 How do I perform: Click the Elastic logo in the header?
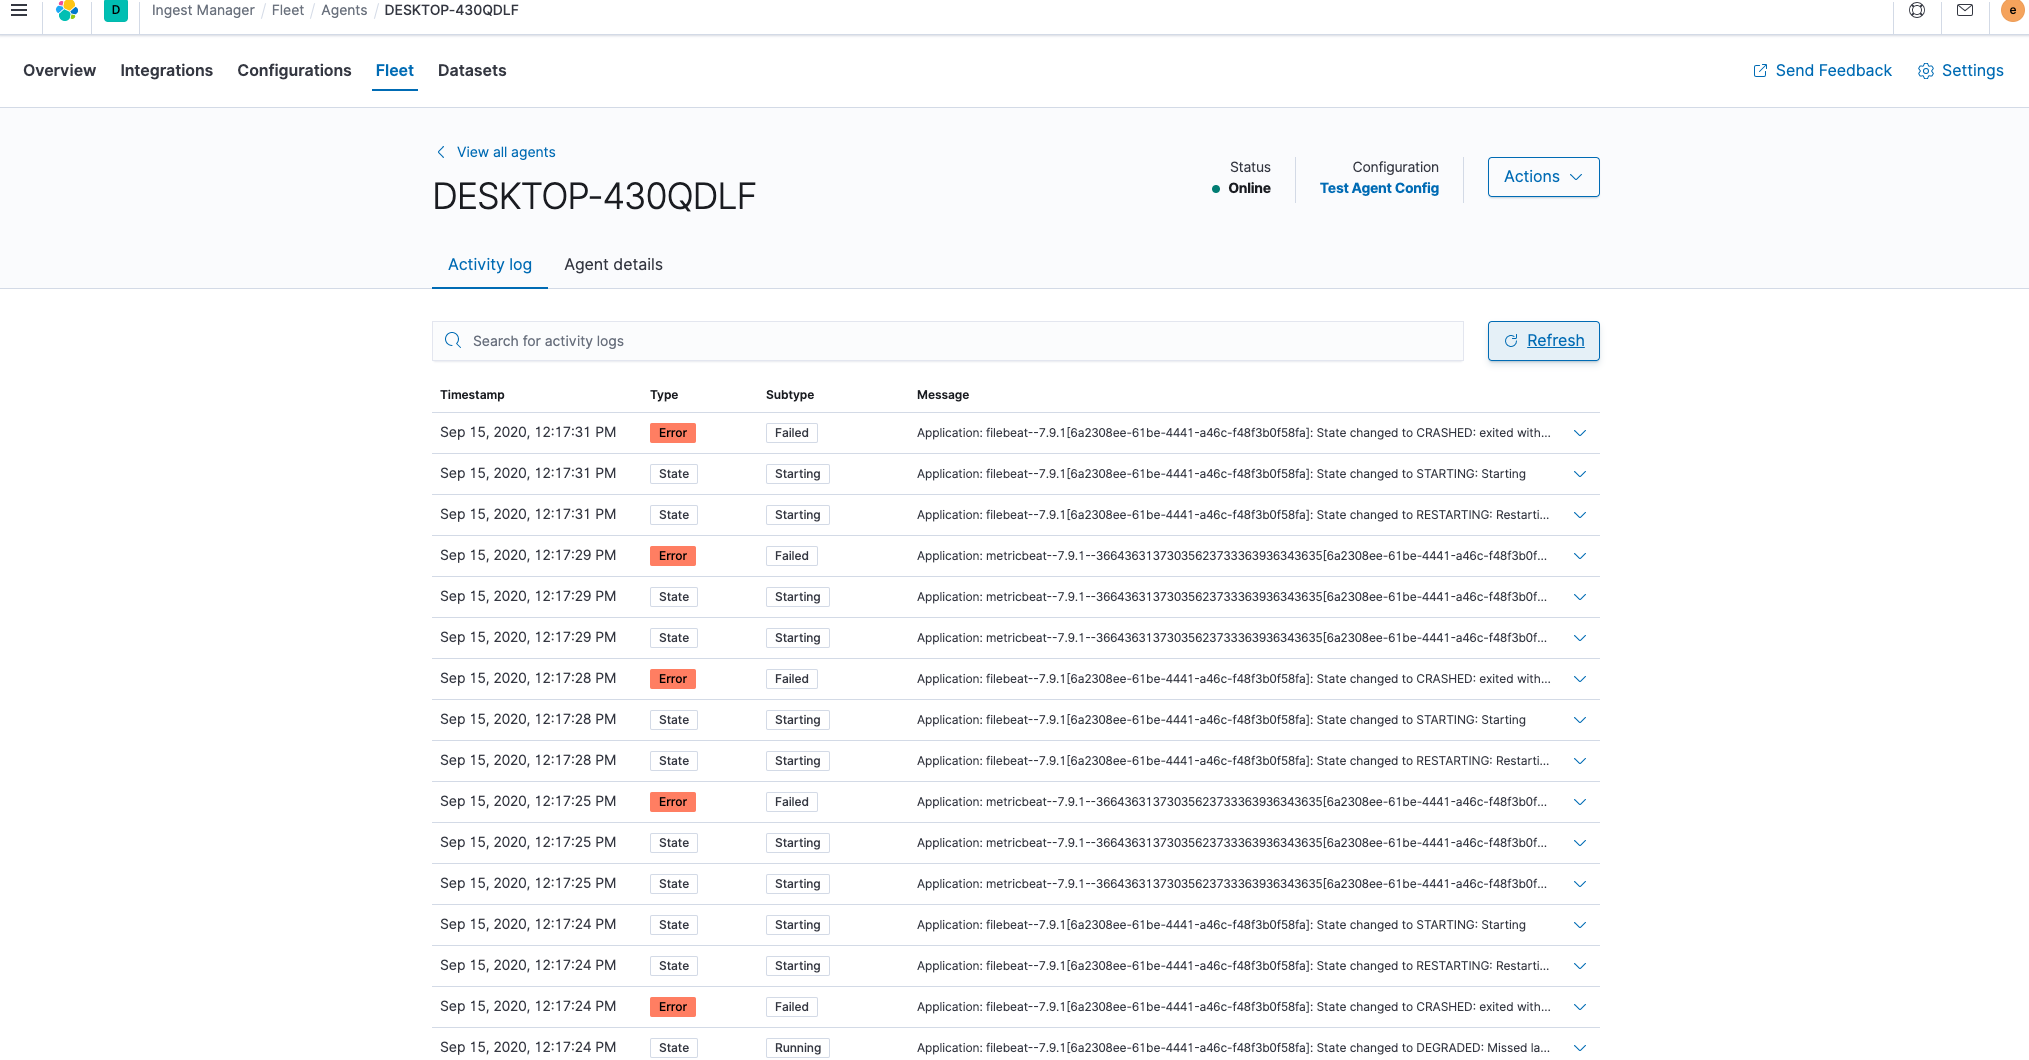pos(67,10)
